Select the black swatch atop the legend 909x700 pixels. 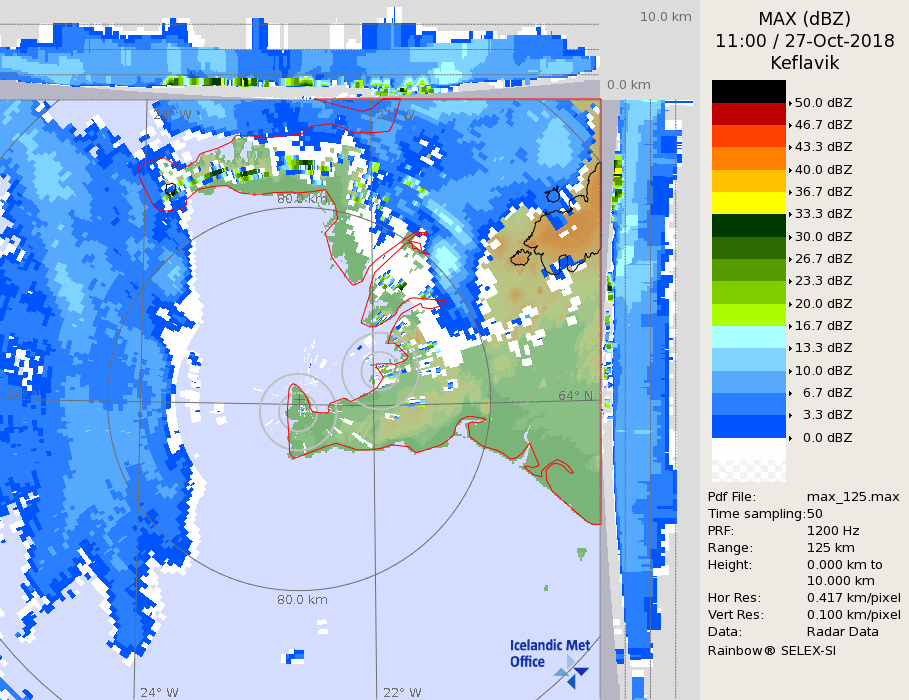(748, 91)
